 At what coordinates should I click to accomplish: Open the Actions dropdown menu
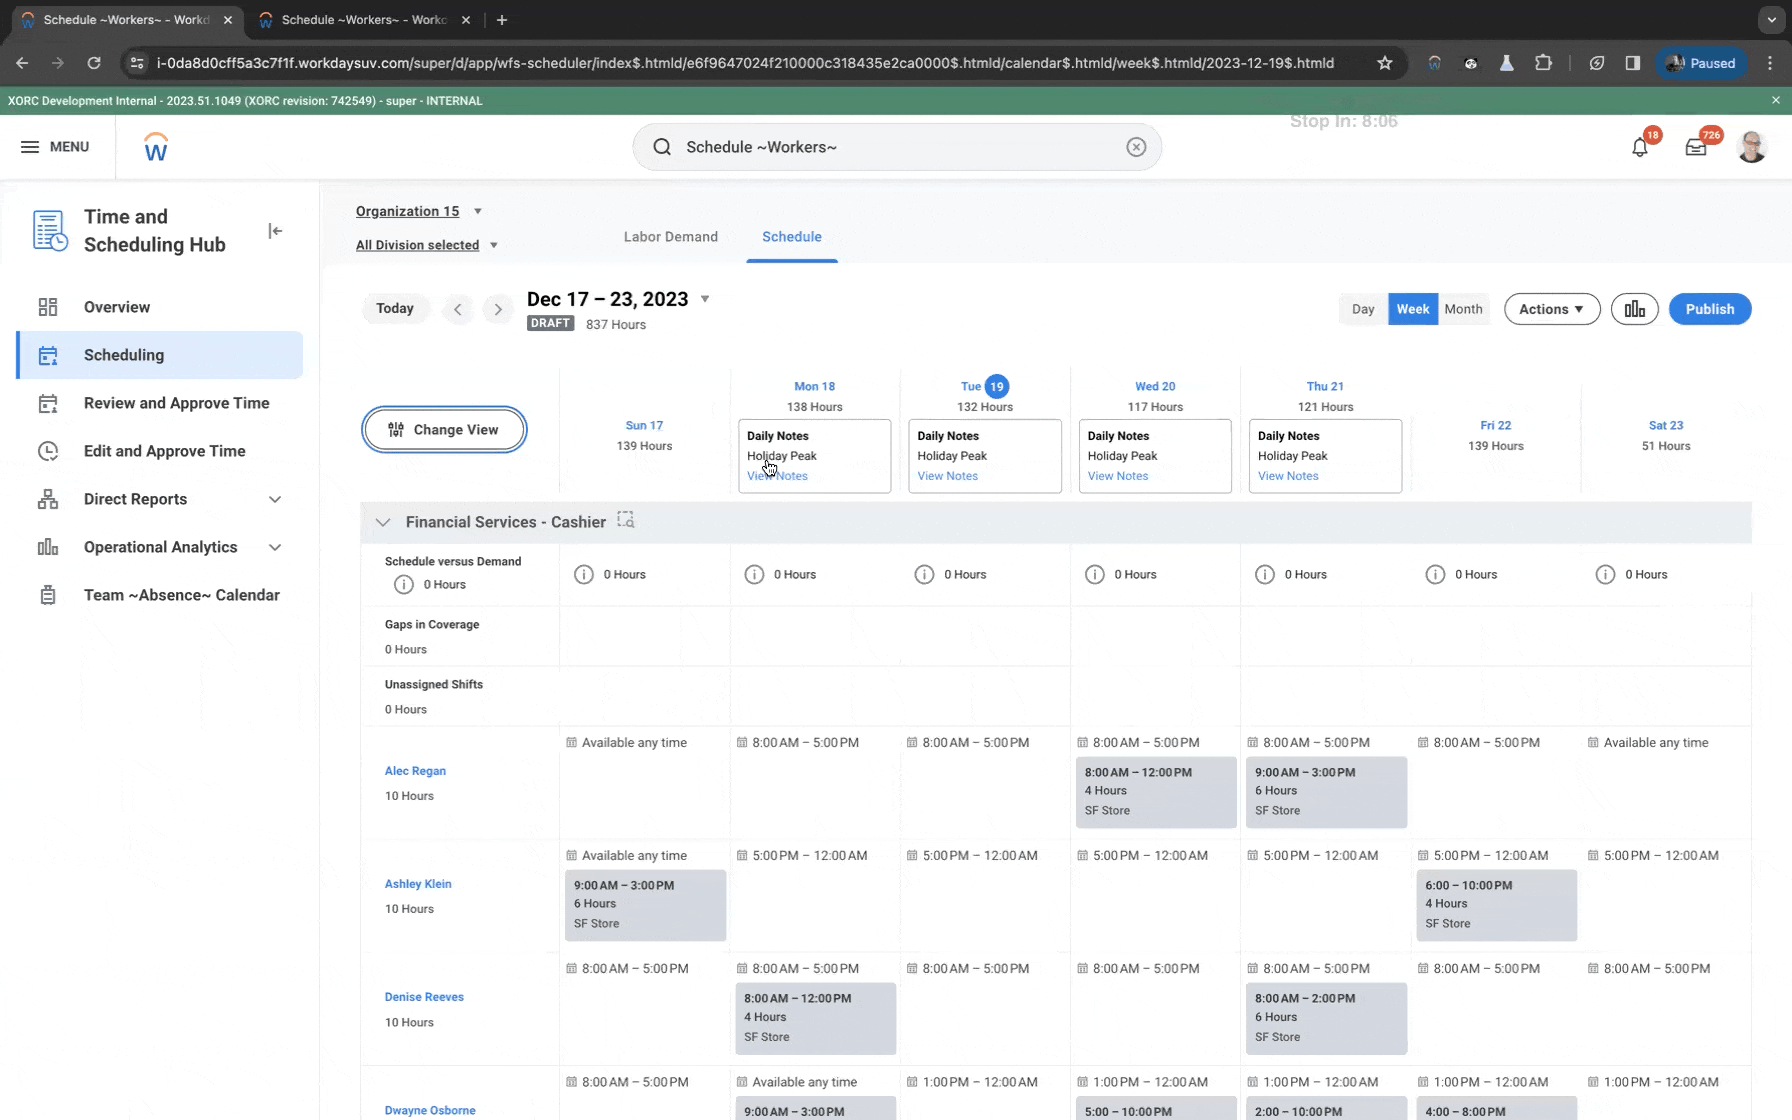[x=1552, y=309]
